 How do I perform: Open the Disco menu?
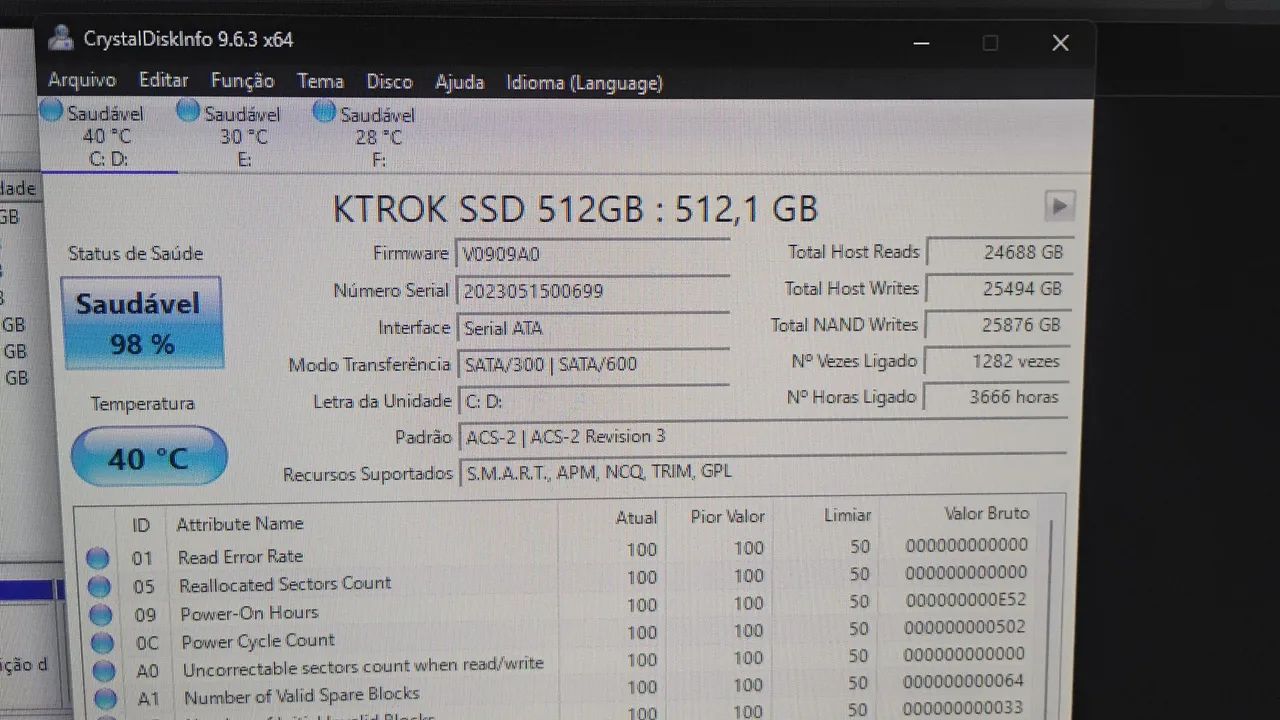tap(389, 82)
